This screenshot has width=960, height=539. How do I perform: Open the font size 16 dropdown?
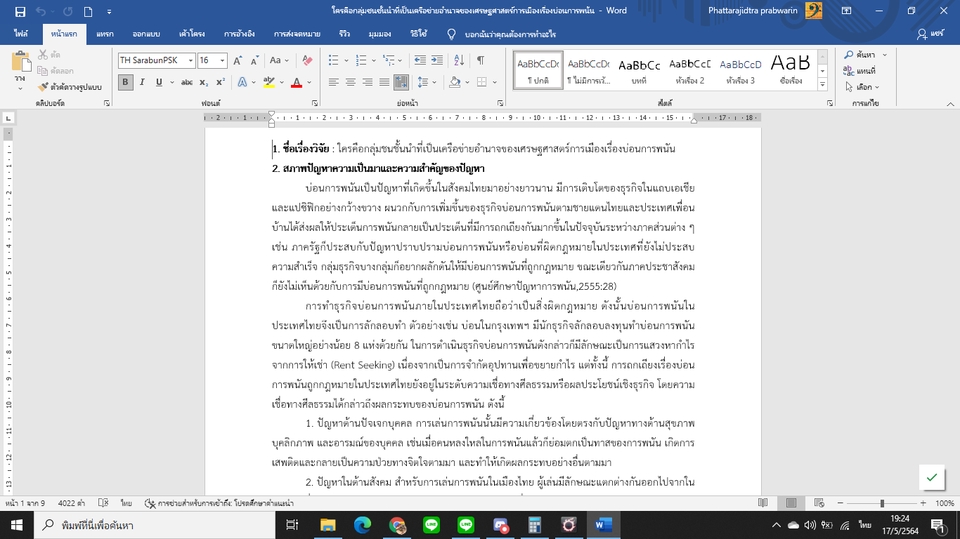click(x=222, y=60)
